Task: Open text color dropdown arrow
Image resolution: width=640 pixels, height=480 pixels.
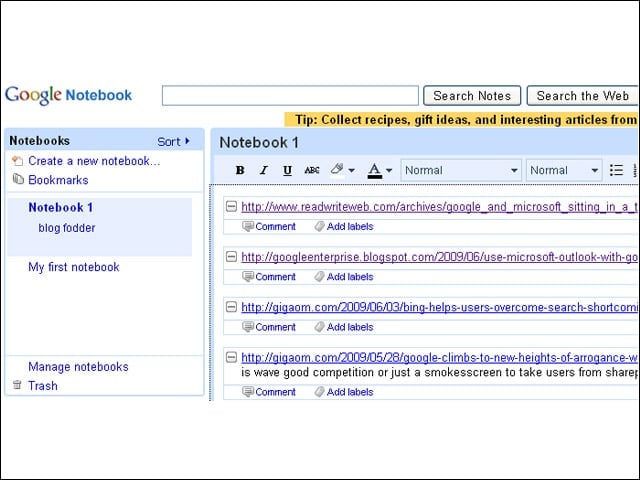Action: pos(389,171)
